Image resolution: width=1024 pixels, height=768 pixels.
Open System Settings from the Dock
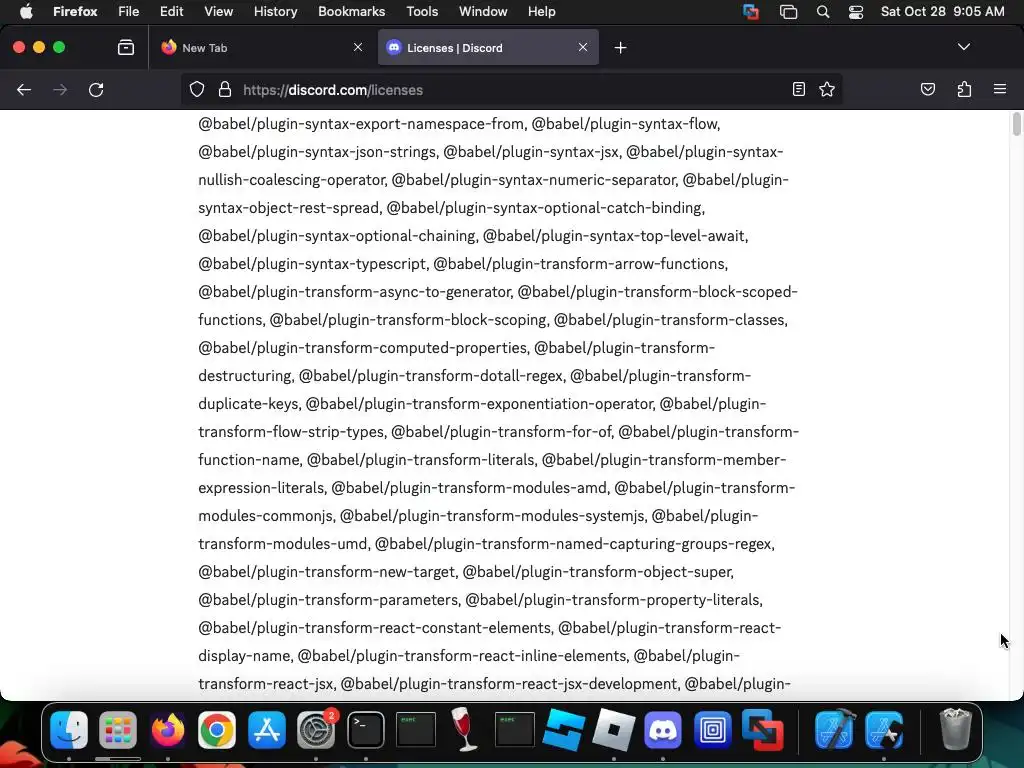click(x=316, y=729)
